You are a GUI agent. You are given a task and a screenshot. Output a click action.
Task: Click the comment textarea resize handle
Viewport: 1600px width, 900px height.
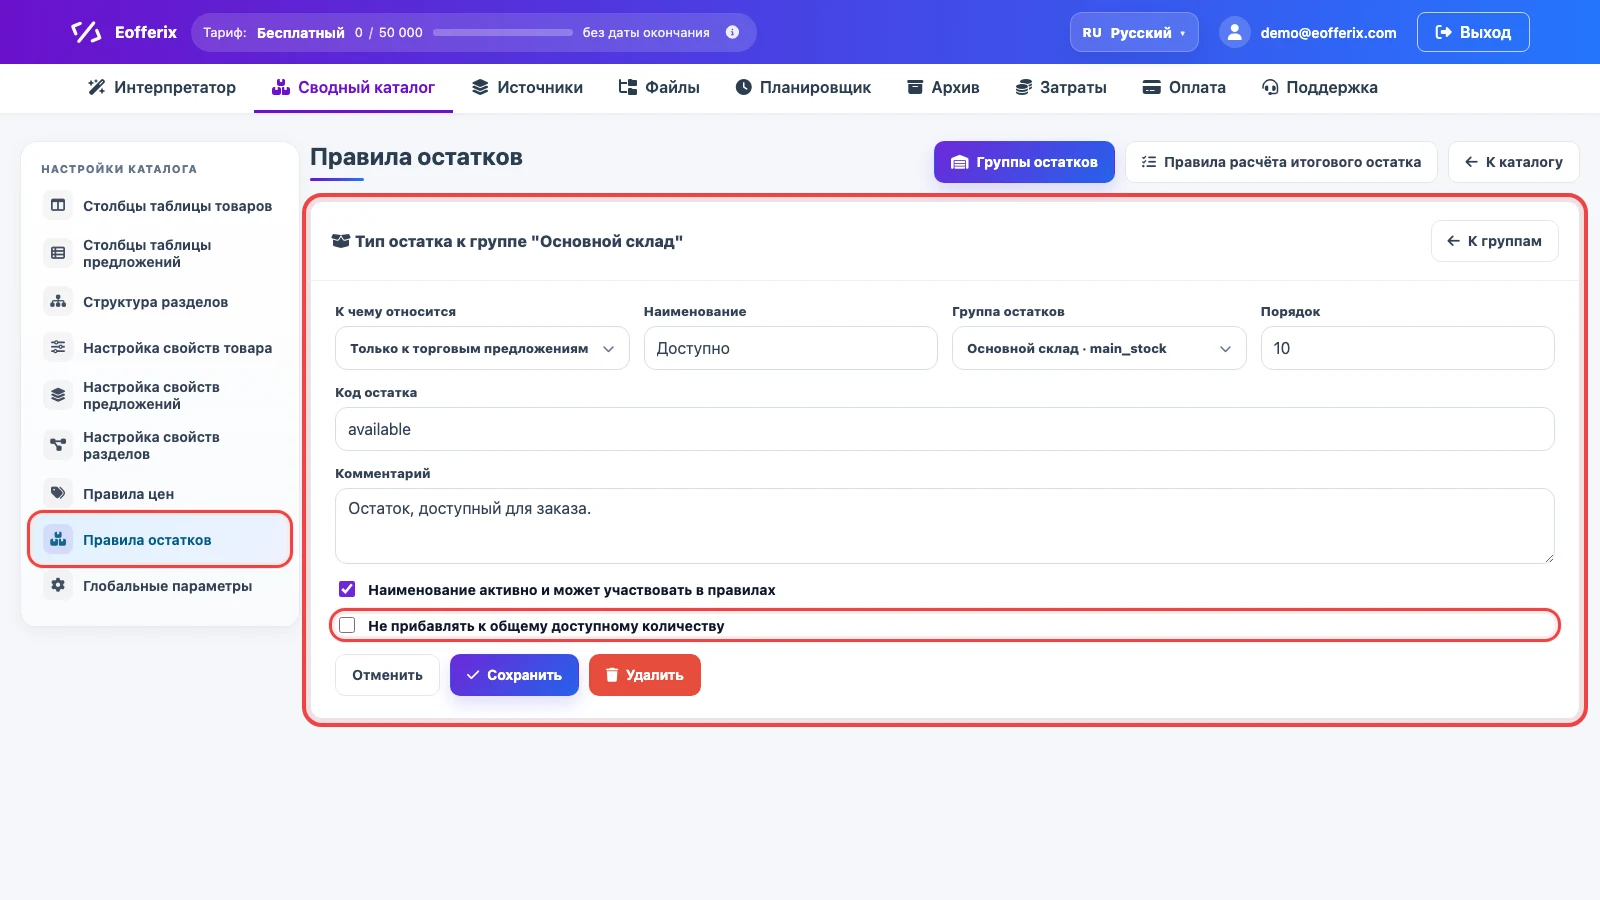(x=1548, y=557)
